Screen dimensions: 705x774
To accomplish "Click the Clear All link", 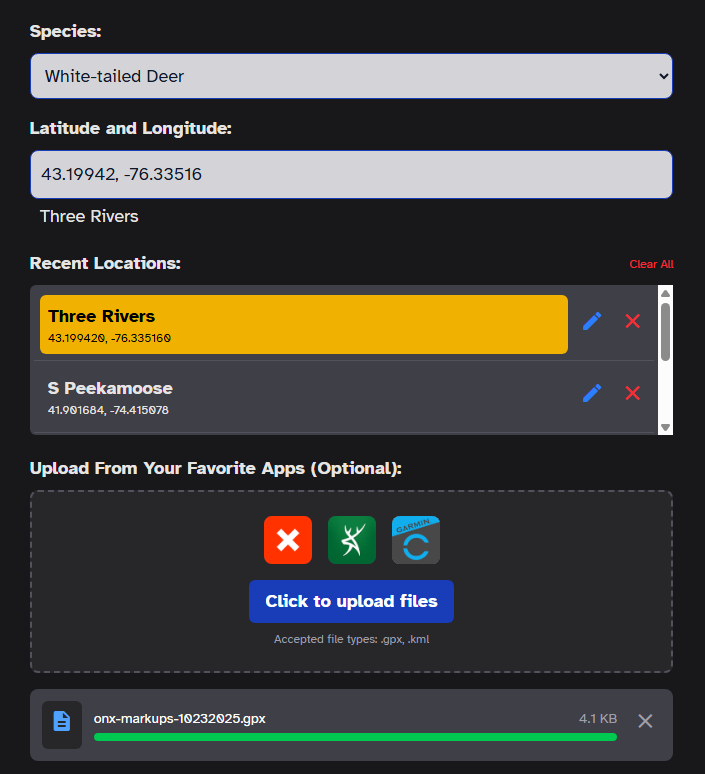I will pyautogui.click(x=651, y=264).
